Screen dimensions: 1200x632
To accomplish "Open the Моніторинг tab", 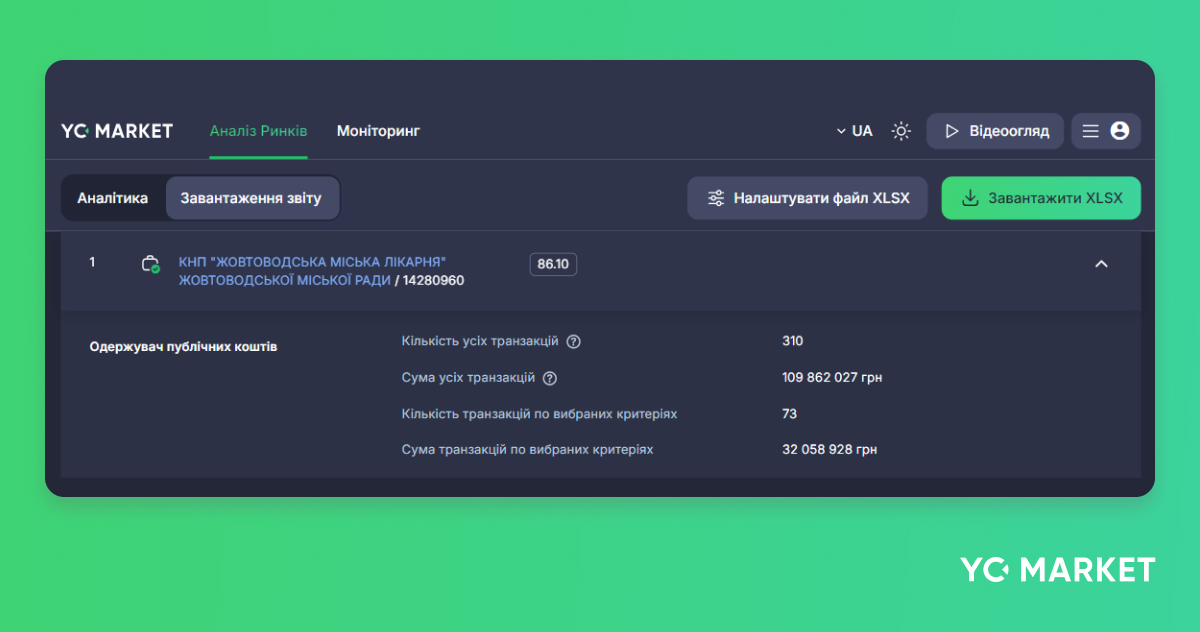I will [x=378, y=131].
